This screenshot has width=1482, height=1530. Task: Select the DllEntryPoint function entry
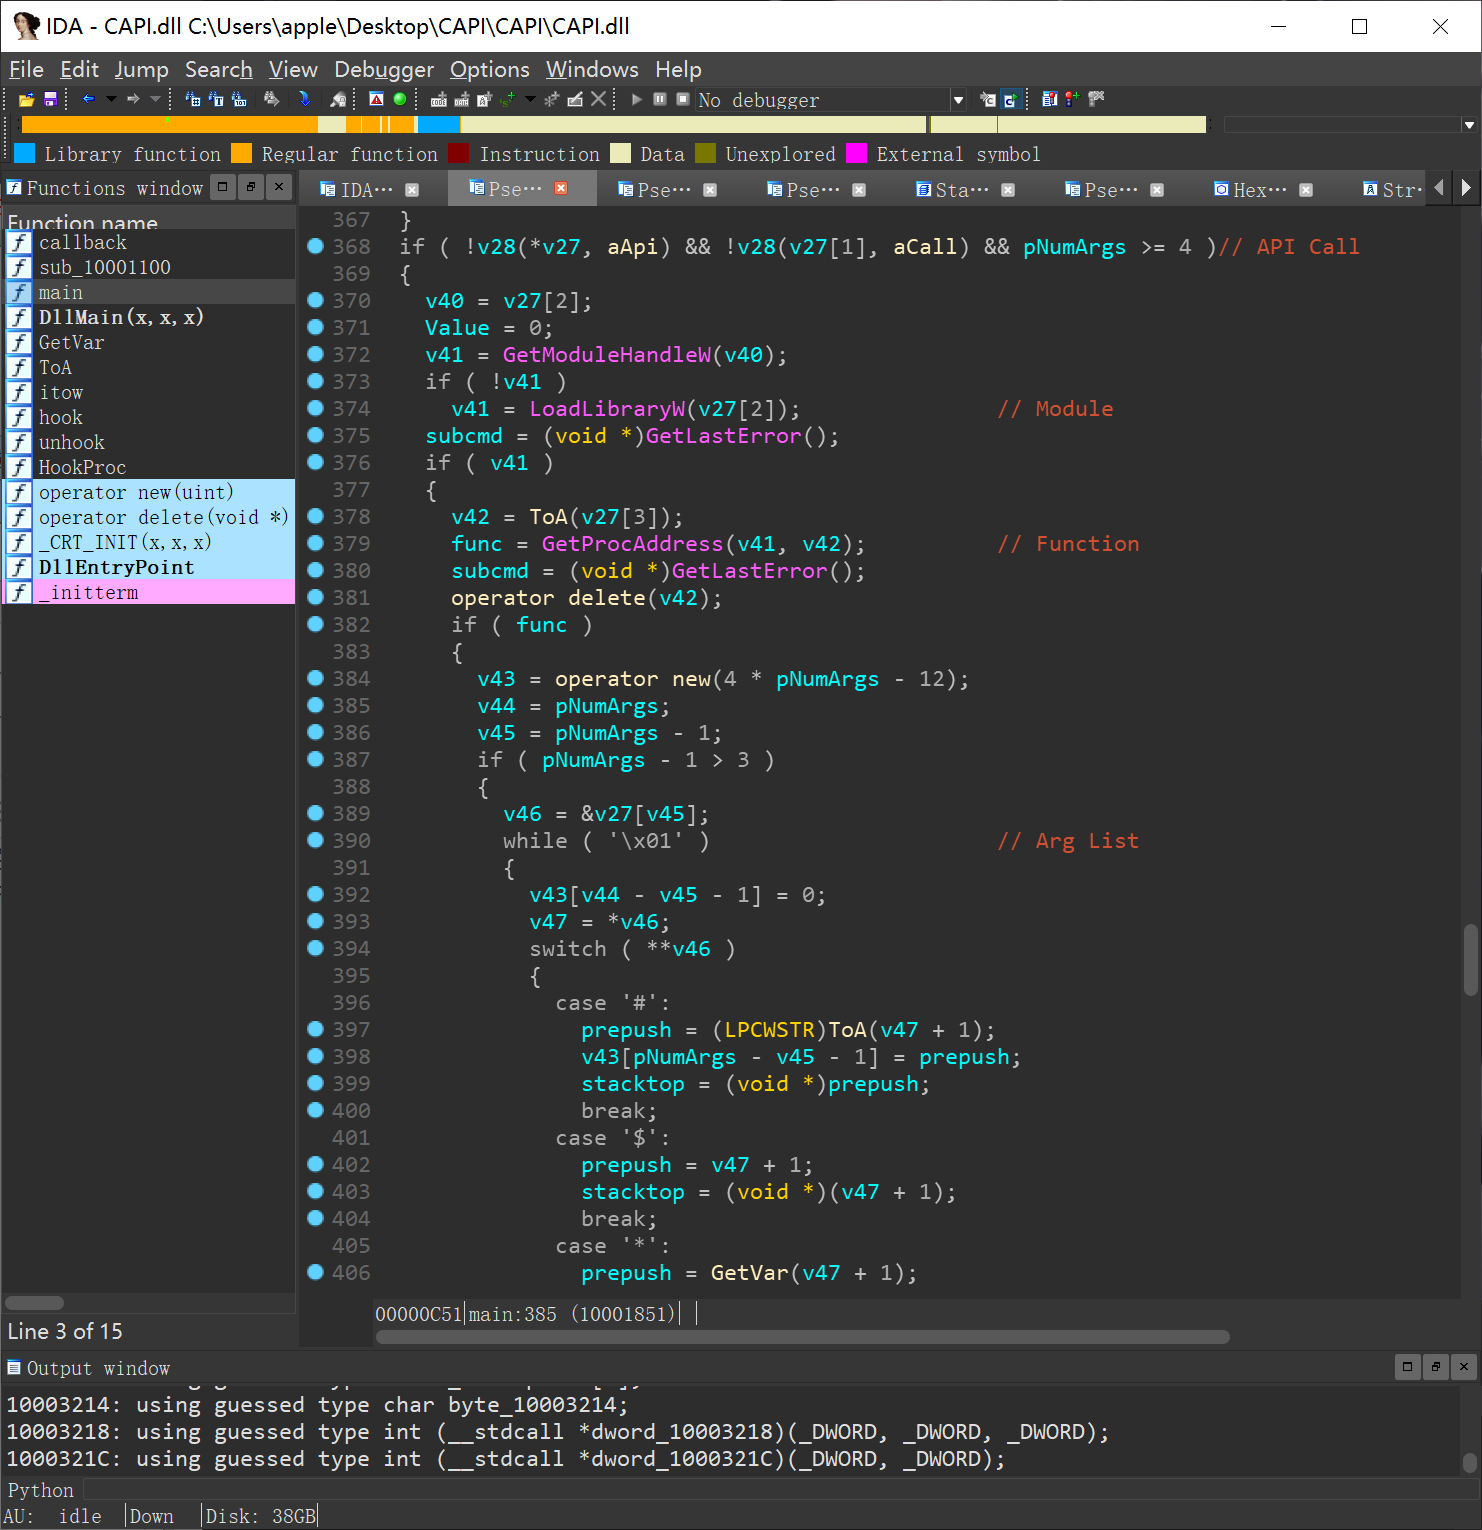pos(116,567)
